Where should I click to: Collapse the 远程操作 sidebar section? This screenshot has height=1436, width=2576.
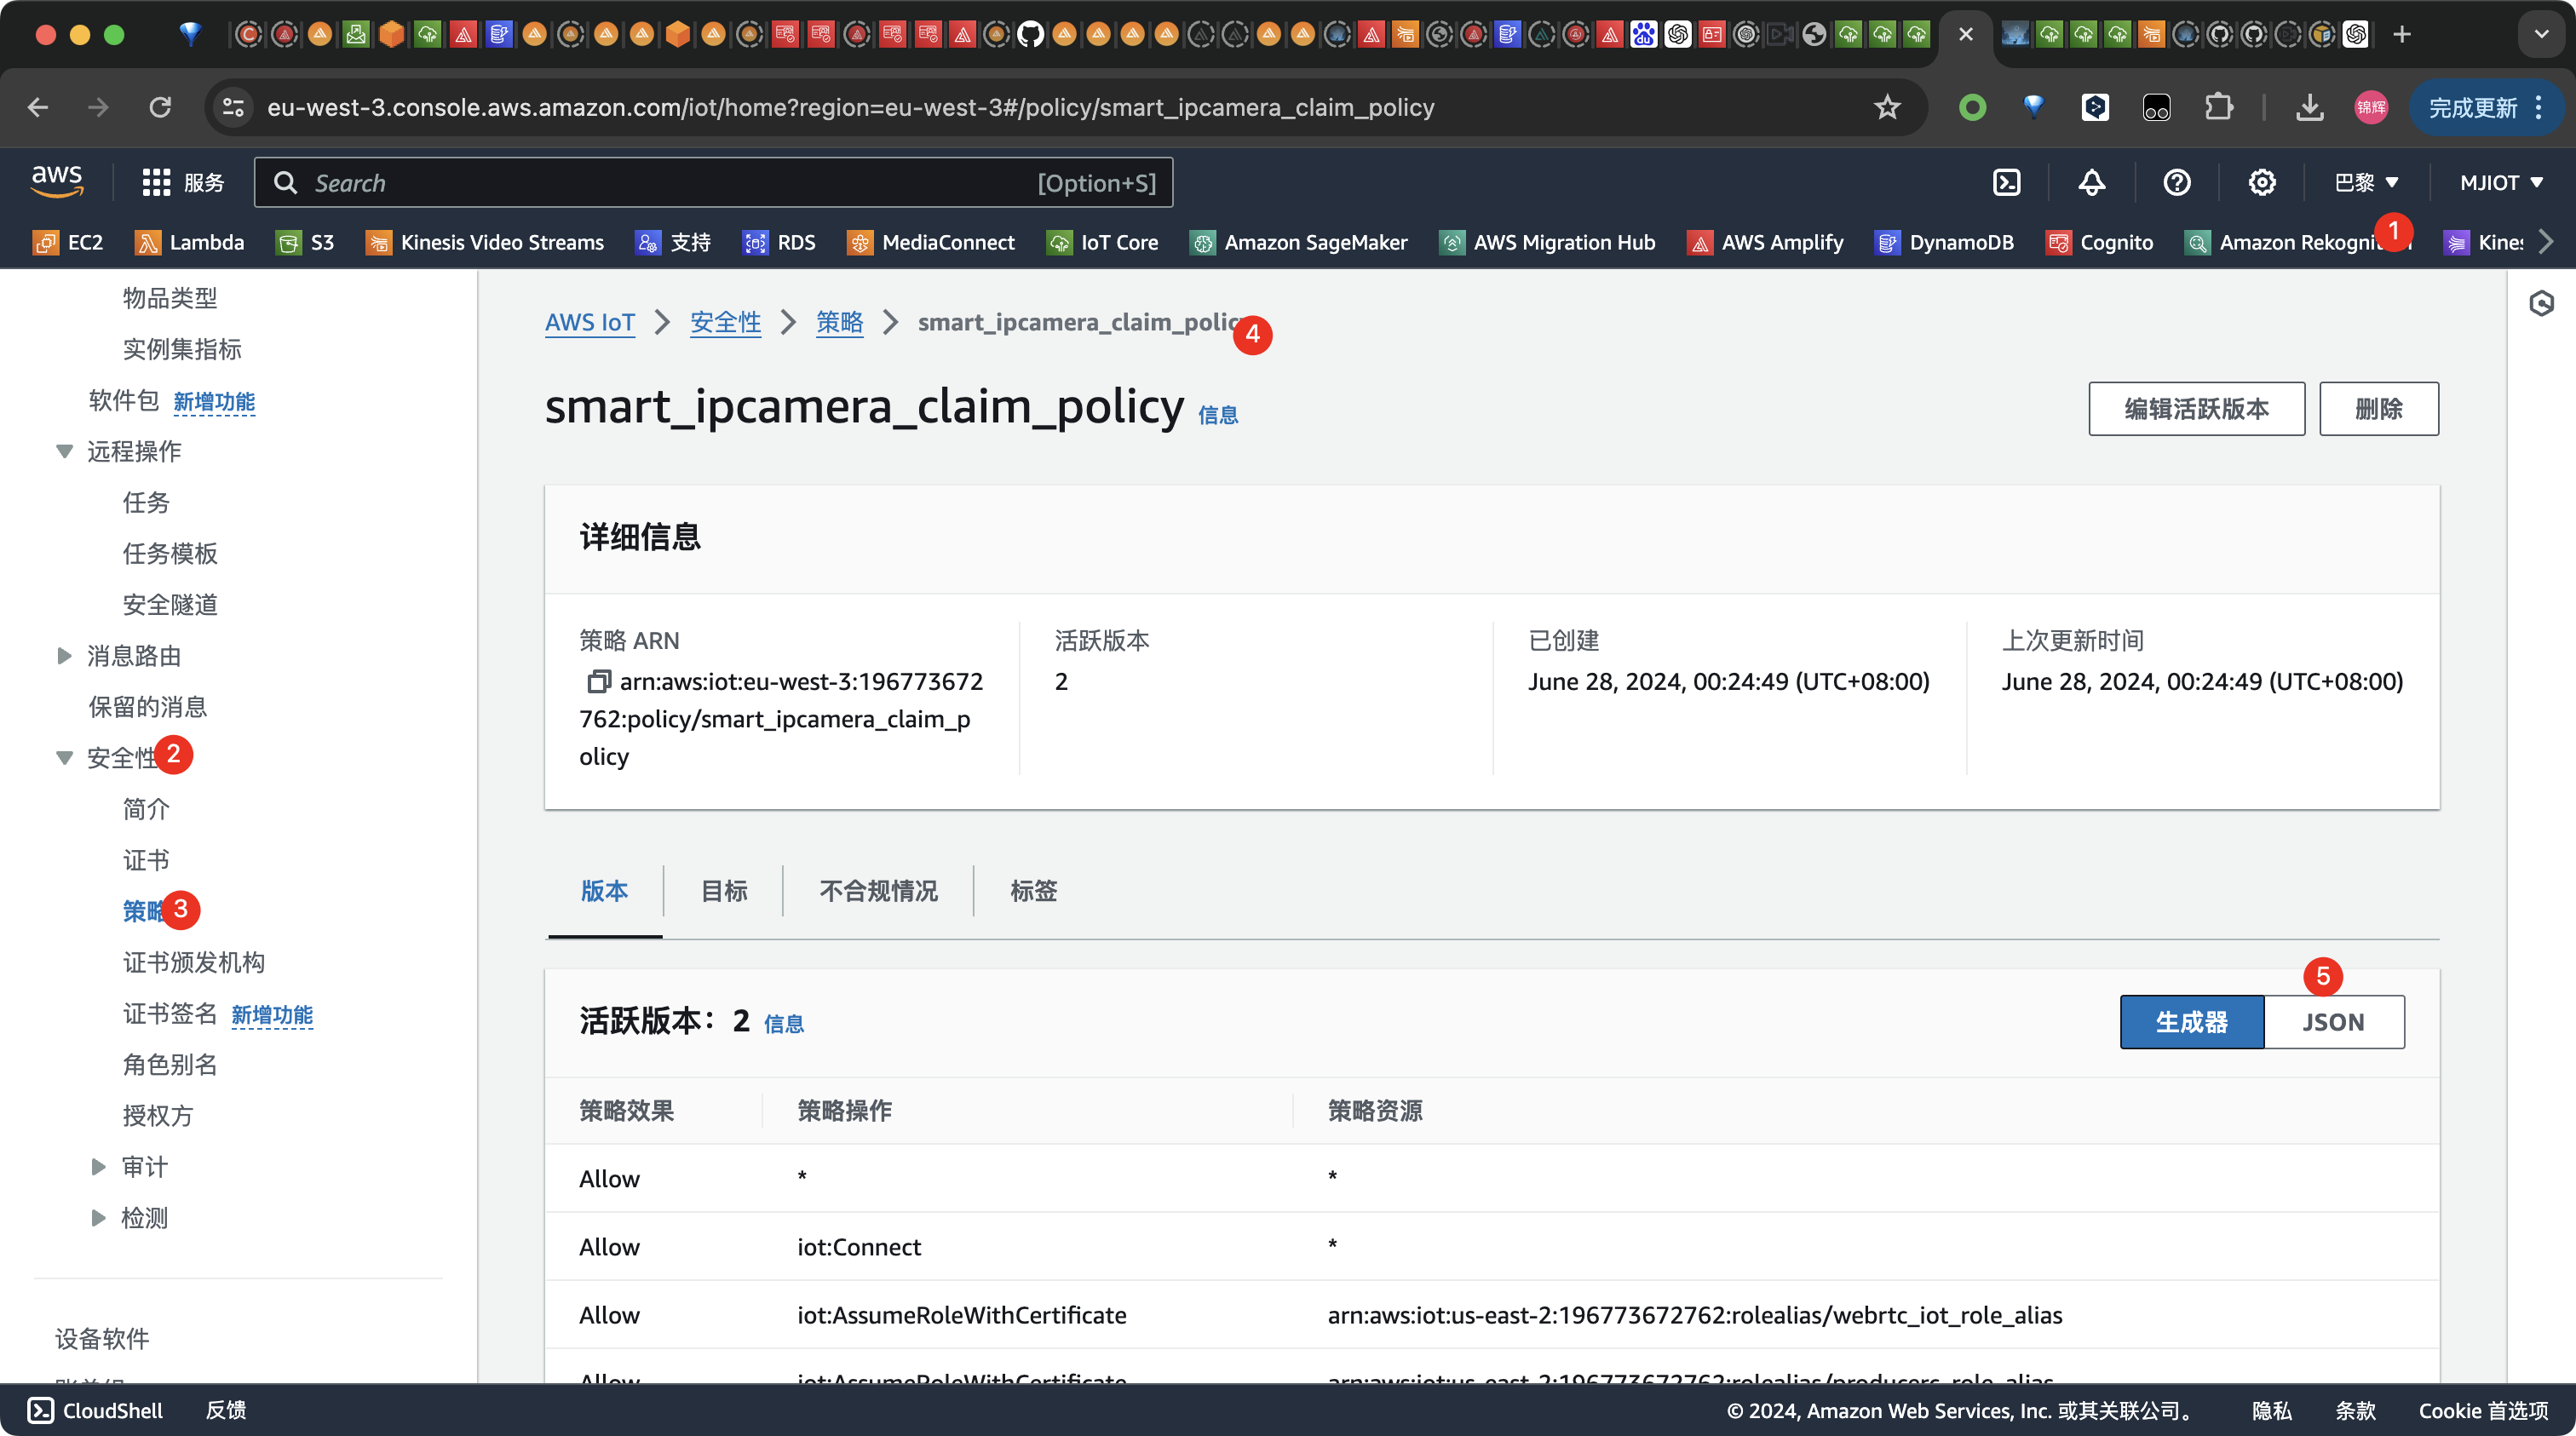pos(65,452)
